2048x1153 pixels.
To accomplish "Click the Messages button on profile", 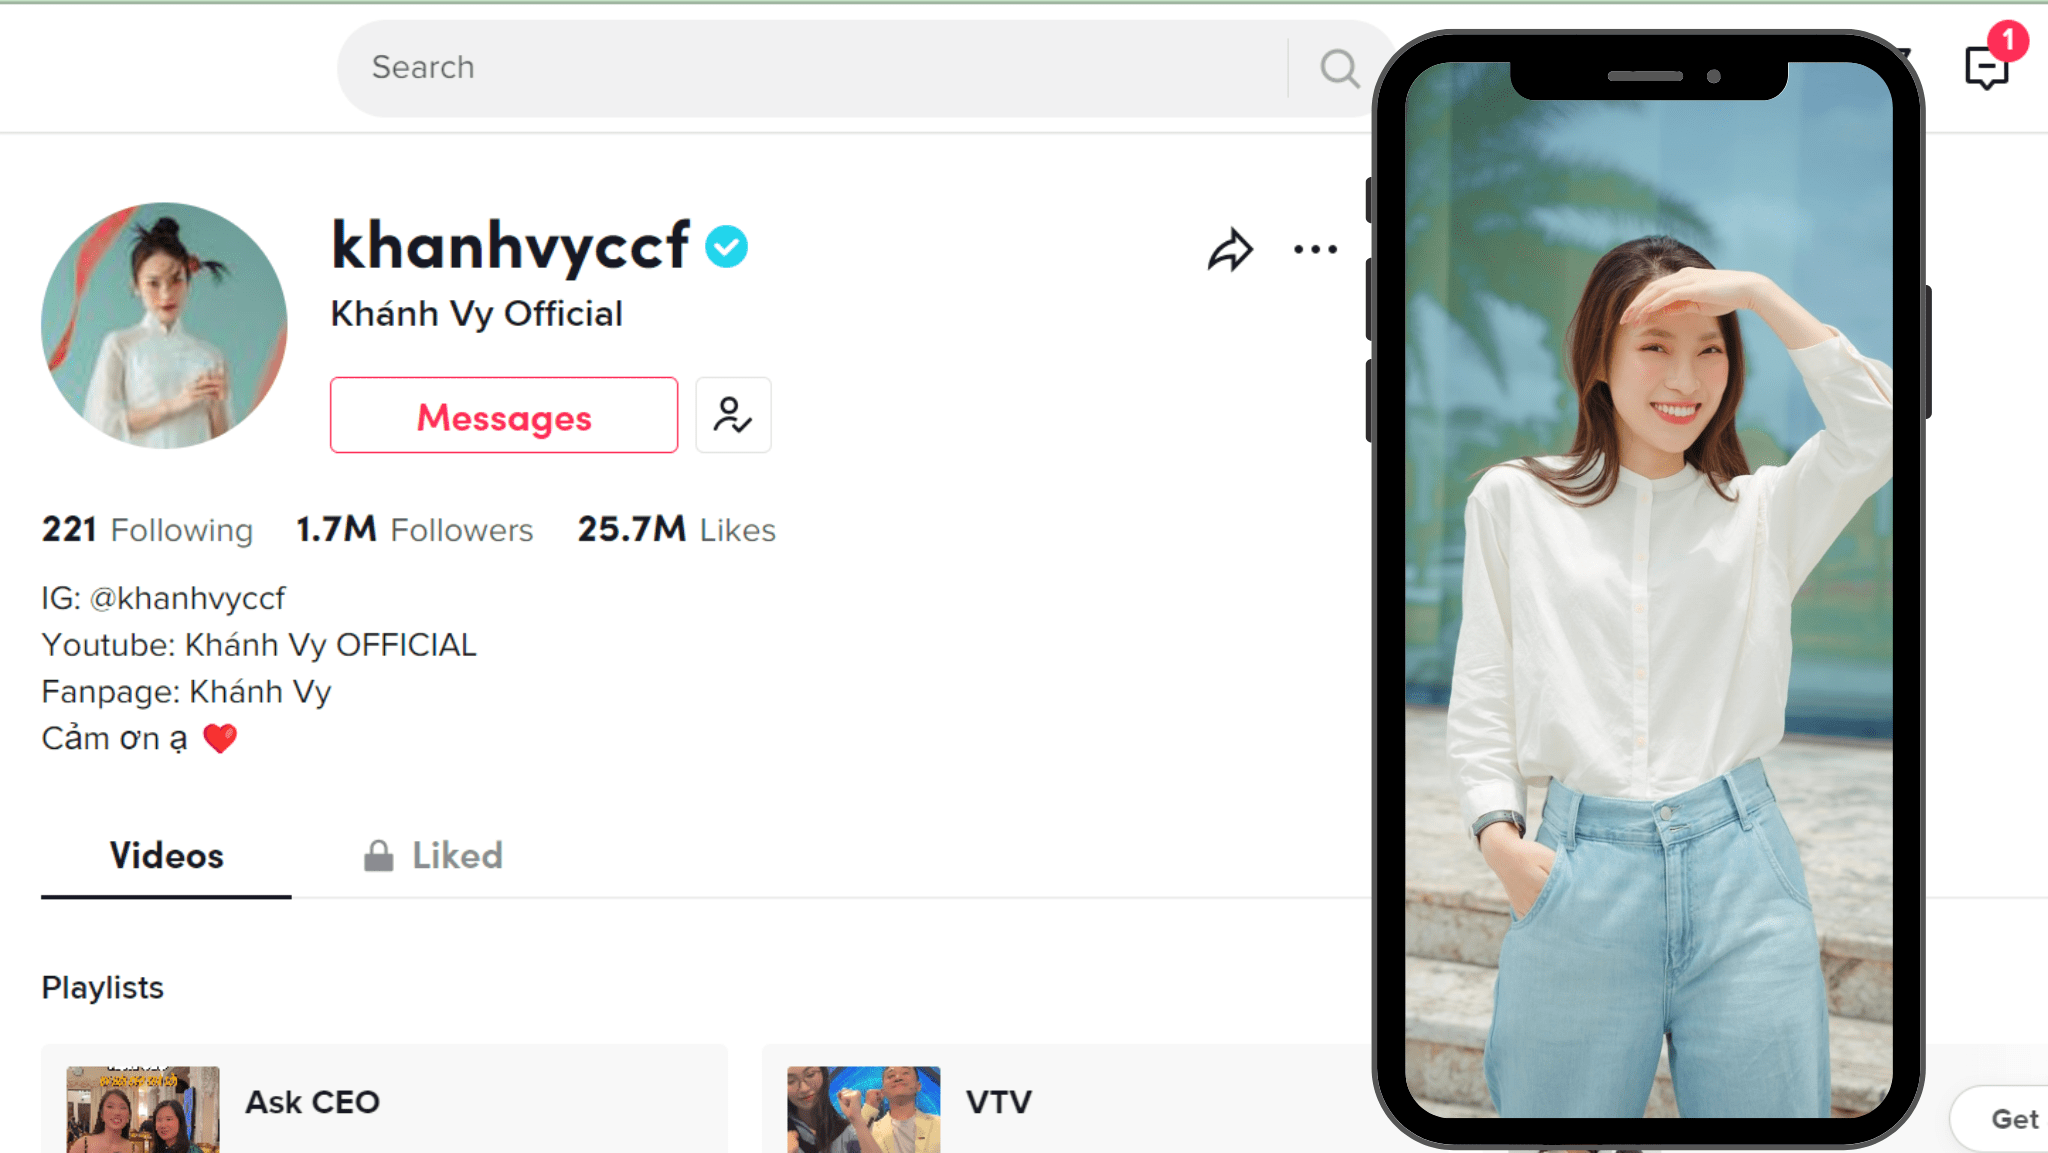I will 504,415.
